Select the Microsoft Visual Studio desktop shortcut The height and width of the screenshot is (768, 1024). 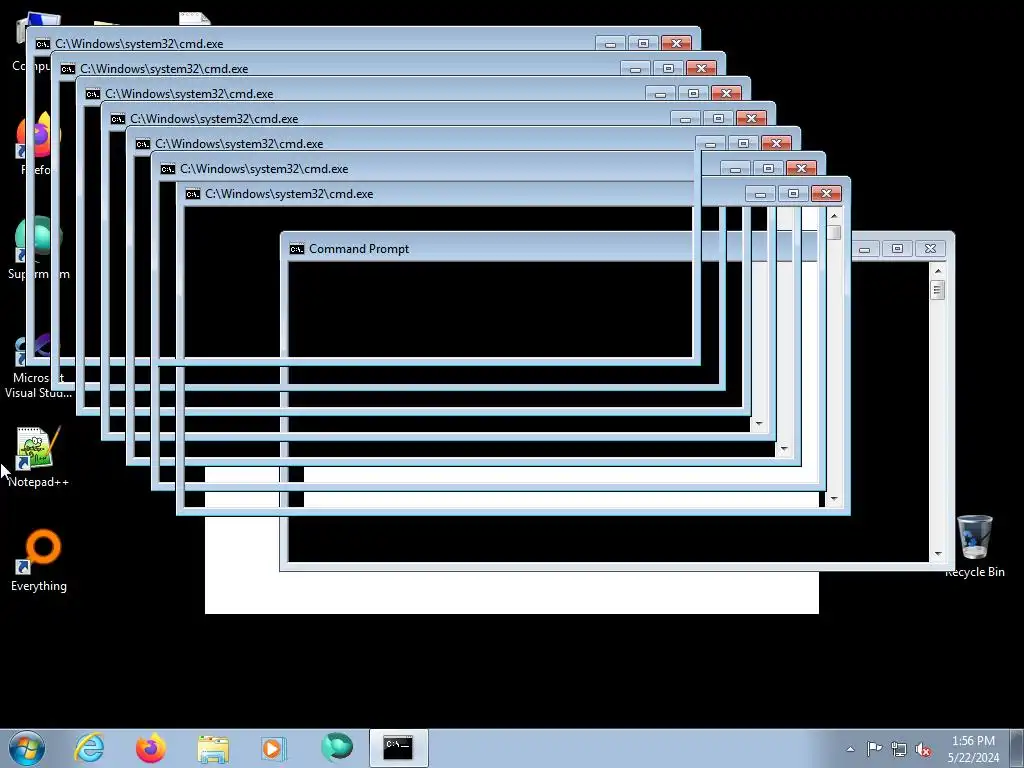point(39,366)
